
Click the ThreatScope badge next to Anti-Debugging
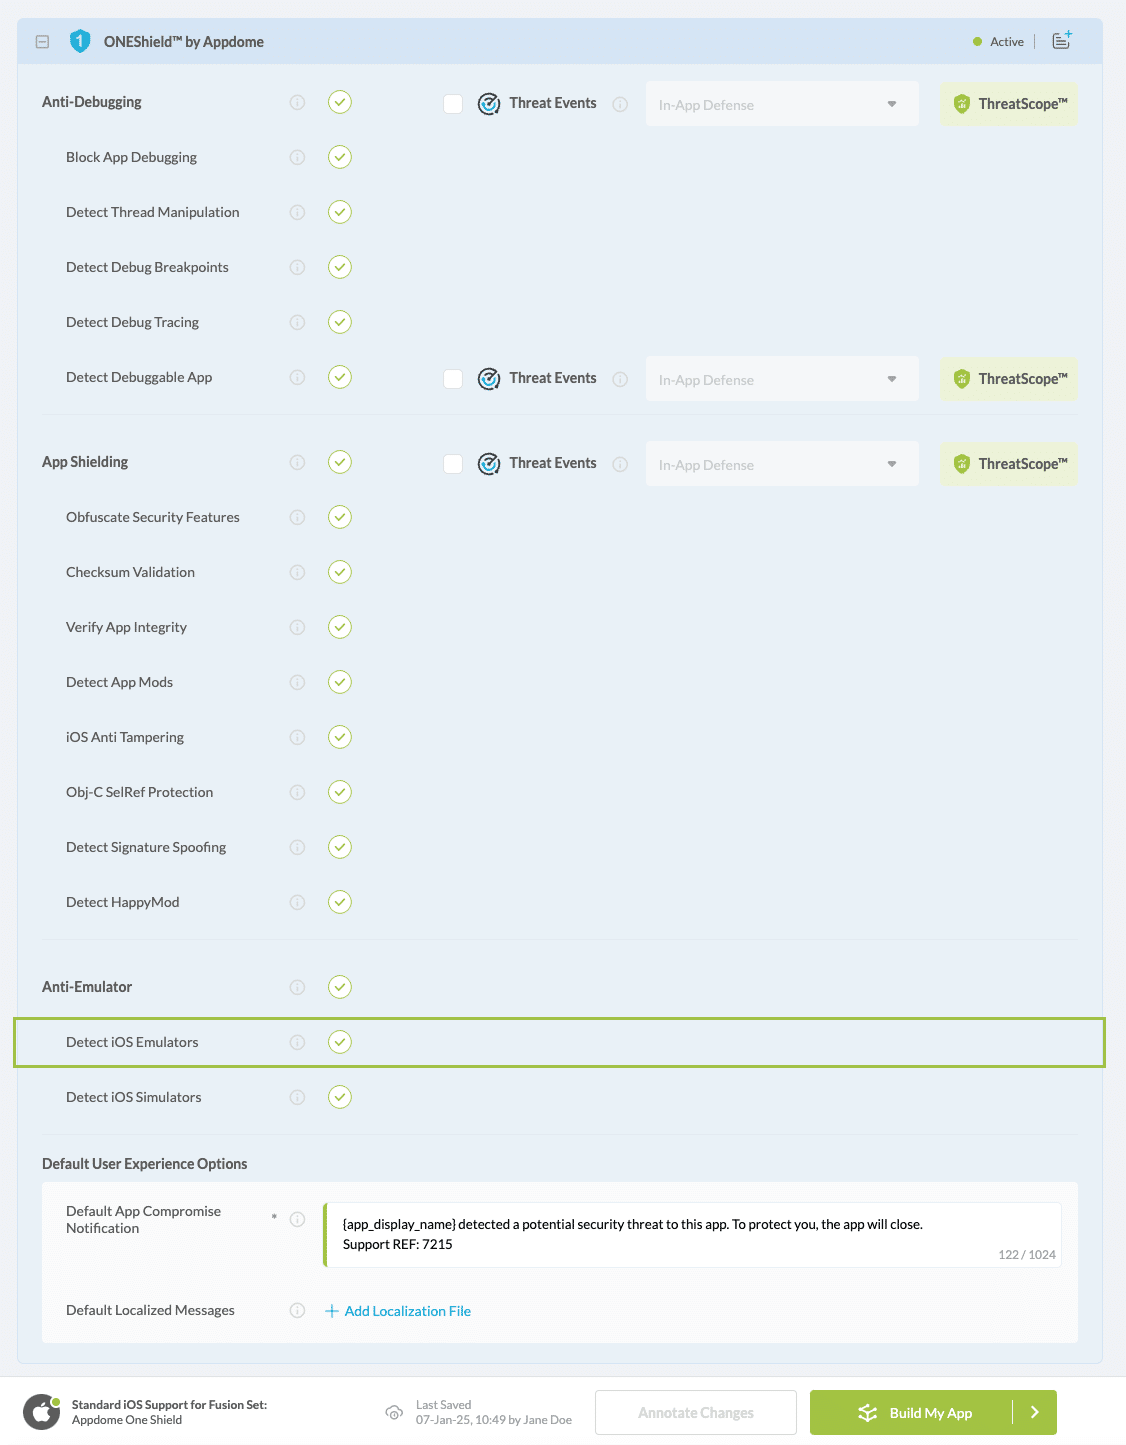[1008, 103]
